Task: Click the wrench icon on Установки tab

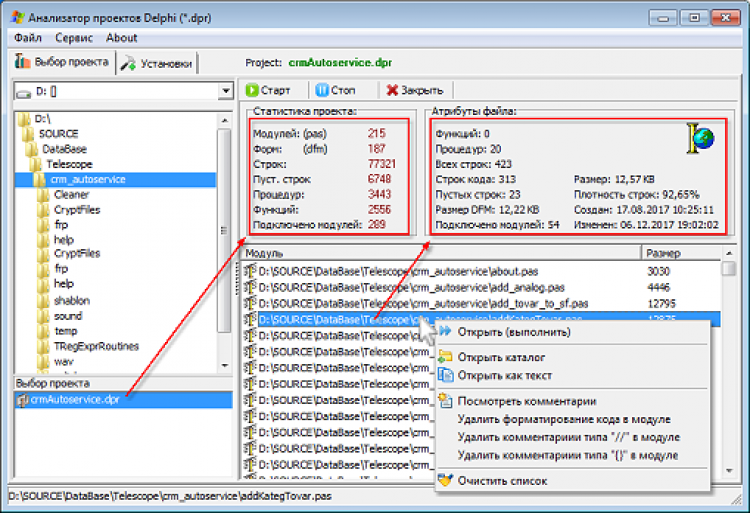Action: pos(128,63)
